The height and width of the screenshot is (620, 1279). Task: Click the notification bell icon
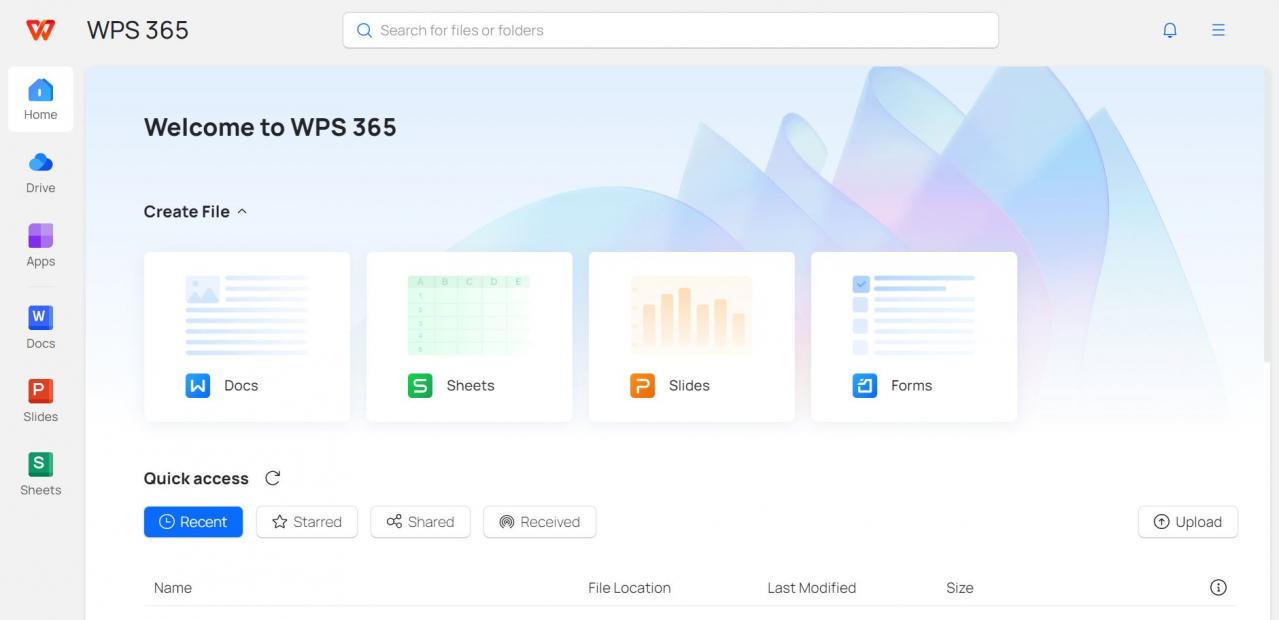tap(1170, 30)
